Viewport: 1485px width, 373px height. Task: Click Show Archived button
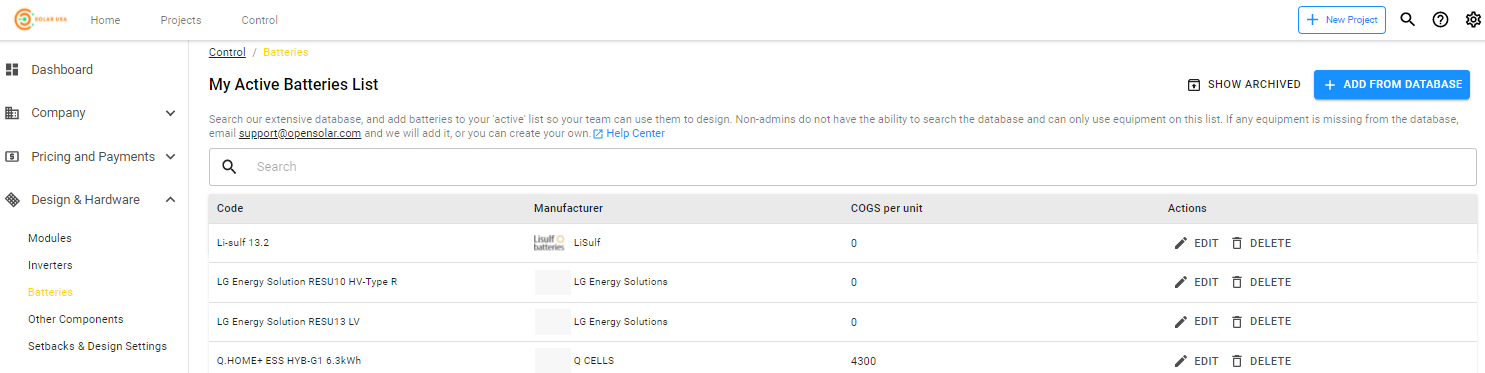click(1243, 85)
